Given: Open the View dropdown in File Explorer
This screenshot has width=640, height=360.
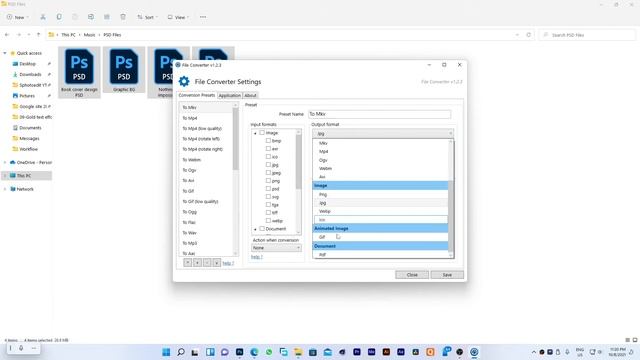Looking at the screenshot, I should [178, 17].
